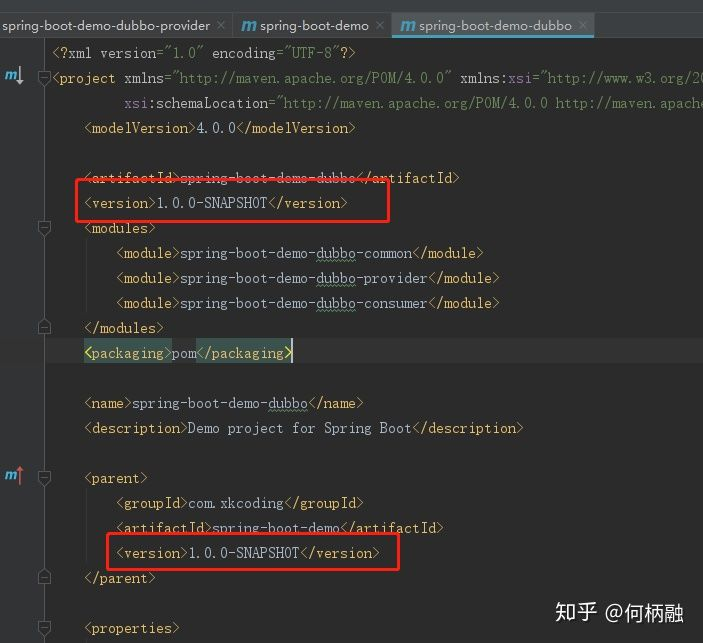Click Maven icon on spring-boot-demo-dubbo tab
The image size is (703, 643).
[x=407, y=25]
